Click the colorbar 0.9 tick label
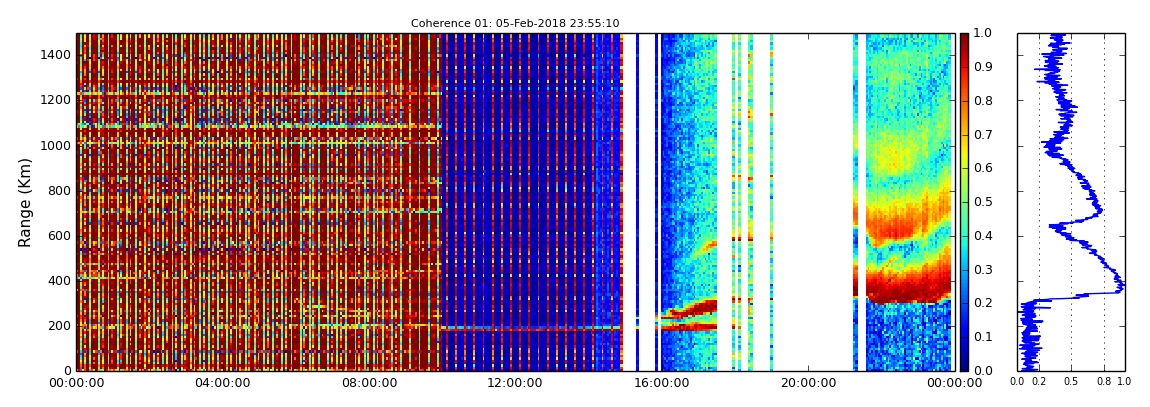1150x407 pixels. coord(981,67)
